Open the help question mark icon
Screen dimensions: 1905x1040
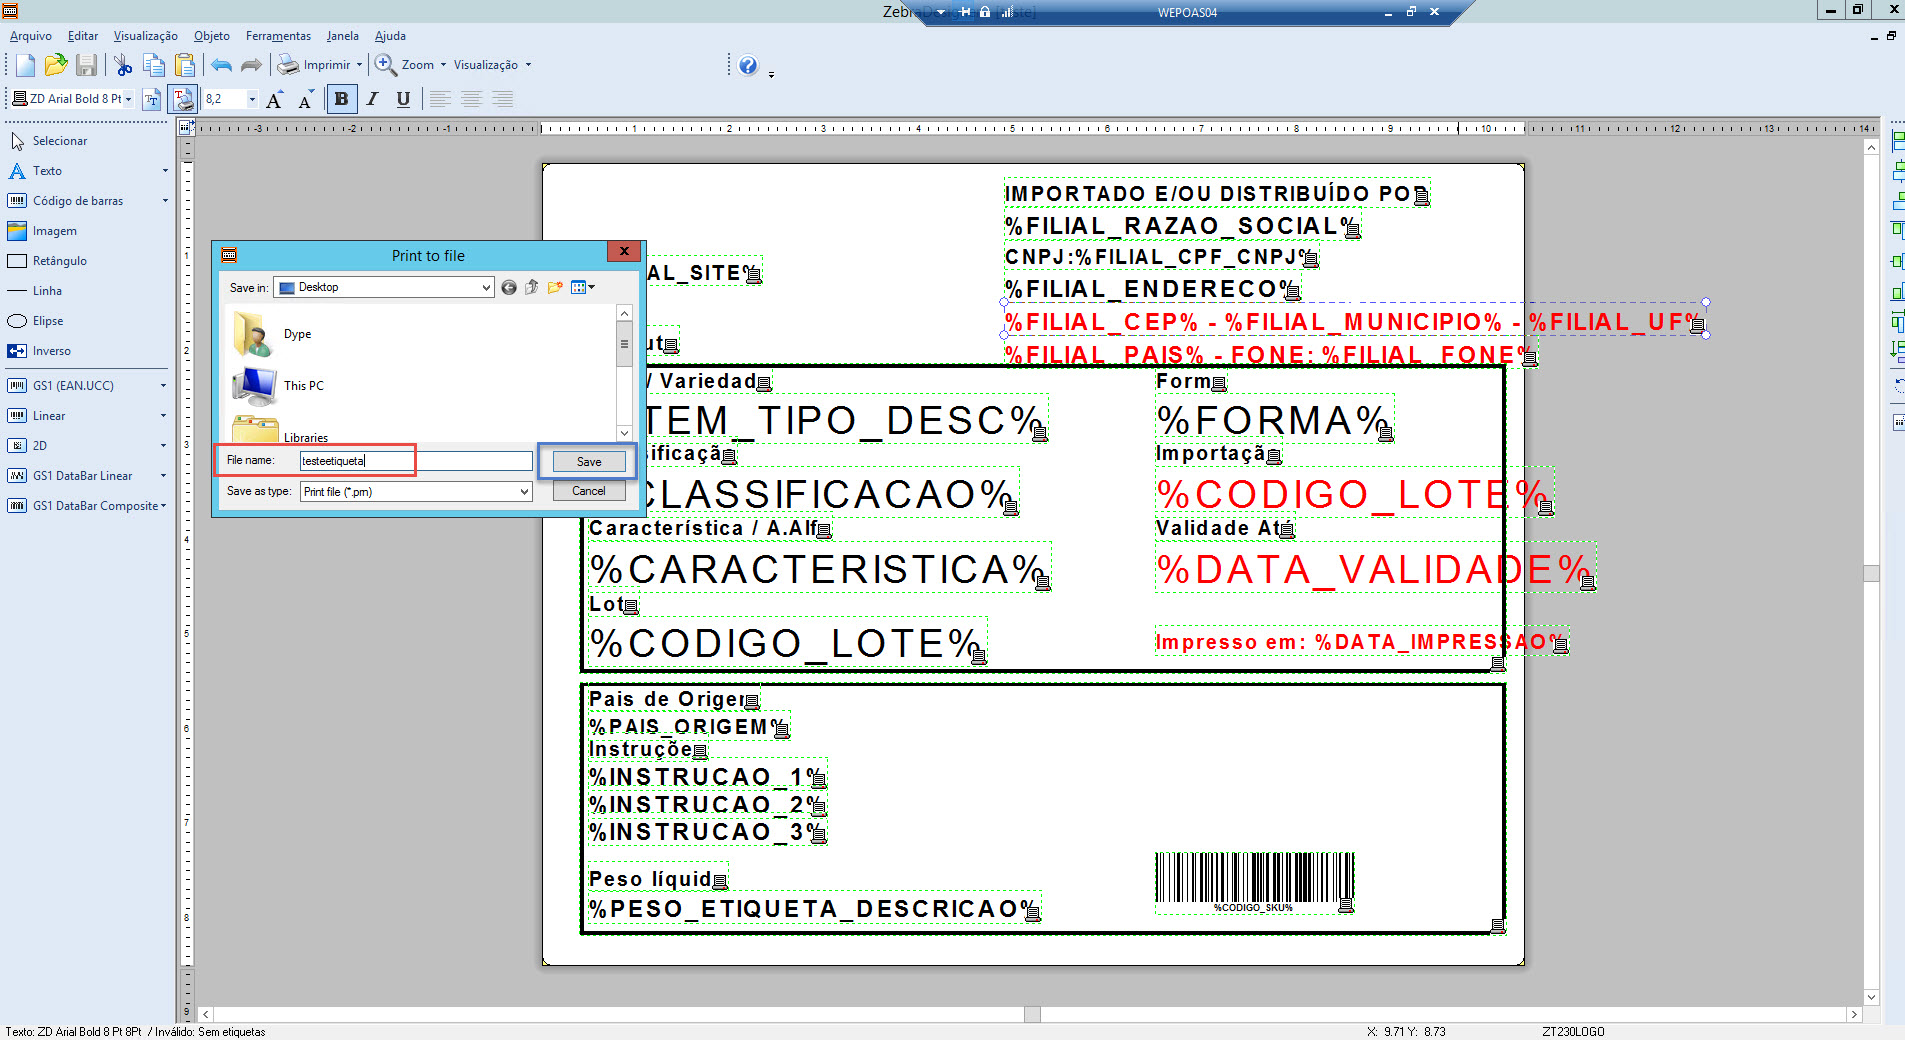(748, 65)
